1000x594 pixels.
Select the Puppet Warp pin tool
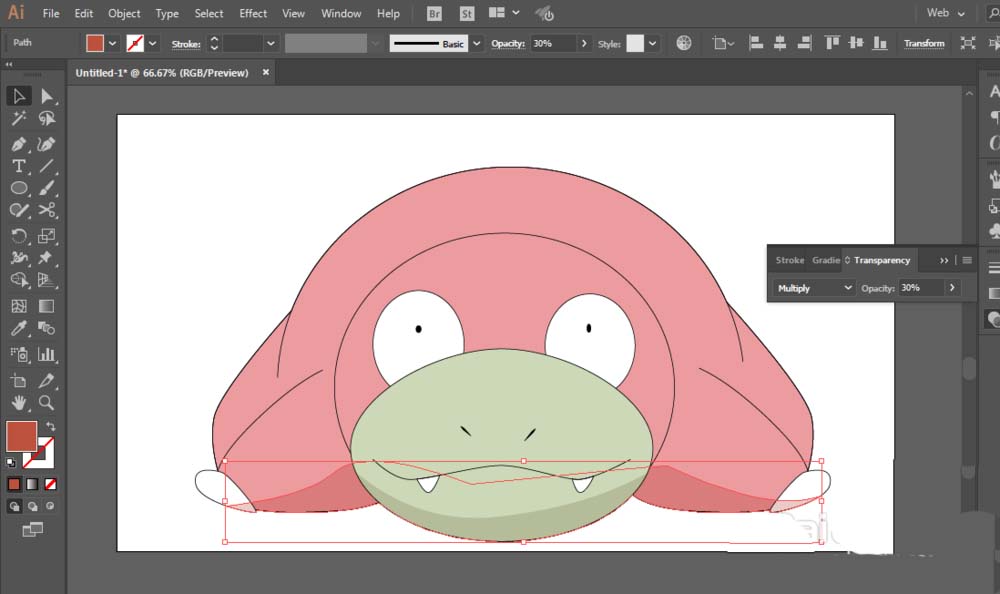(47, 257)
